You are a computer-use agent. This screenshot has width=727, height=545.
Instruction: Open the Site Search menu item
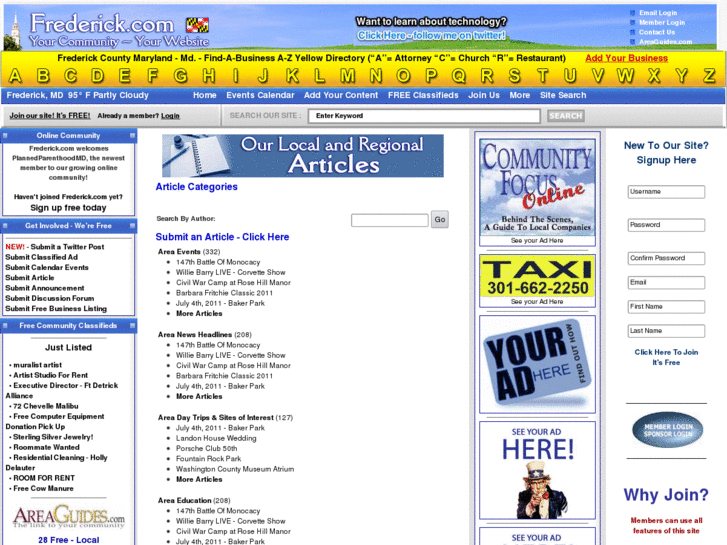[563, 95]
